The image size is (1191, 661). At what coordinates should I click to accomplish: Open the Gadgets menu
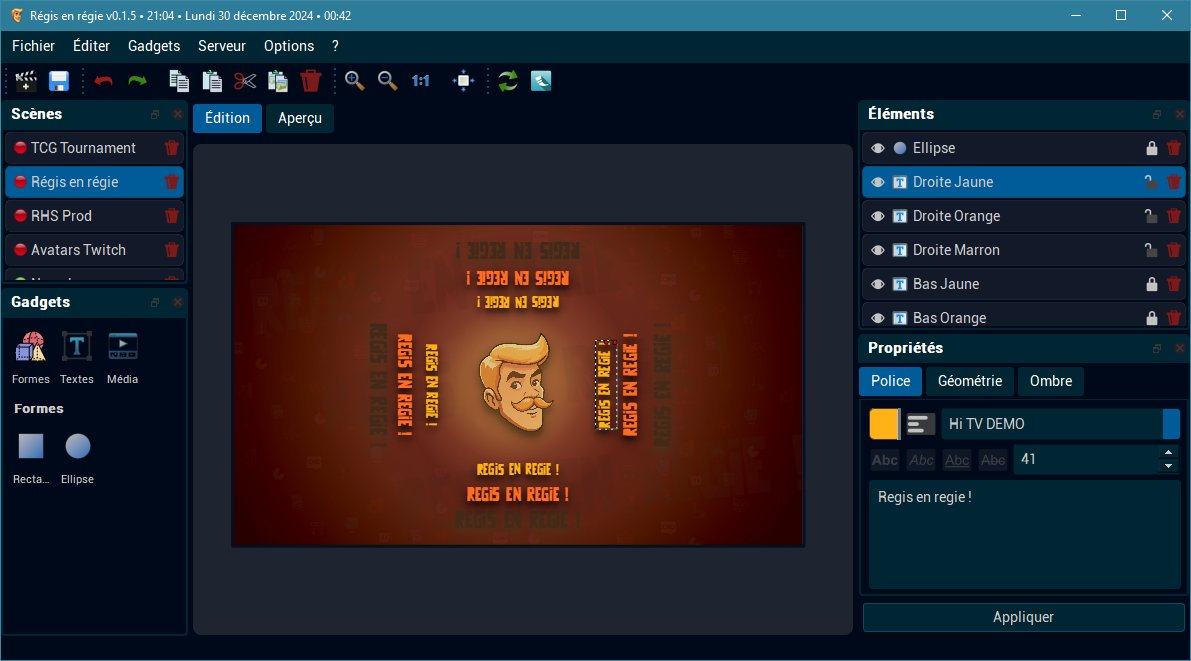[x=154, y=46]
